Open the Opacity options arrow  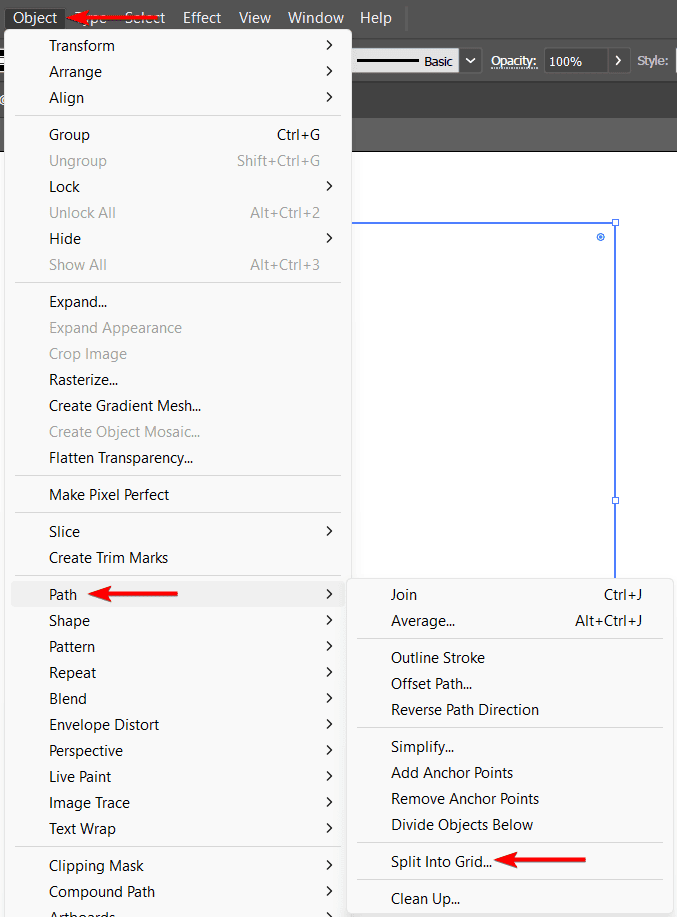click(x=617, y=60)
